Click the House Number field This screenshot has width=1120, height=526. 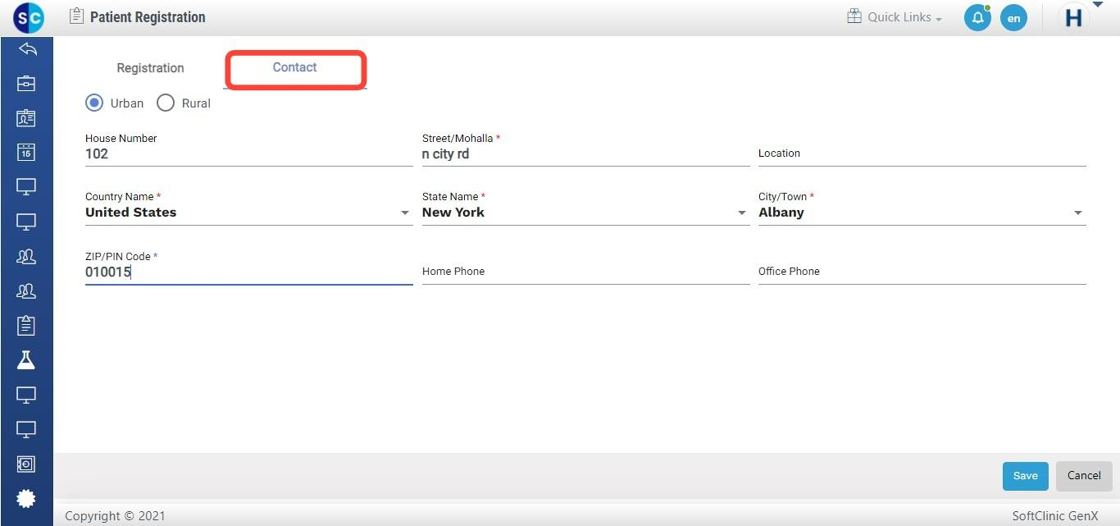click(249, 154)
